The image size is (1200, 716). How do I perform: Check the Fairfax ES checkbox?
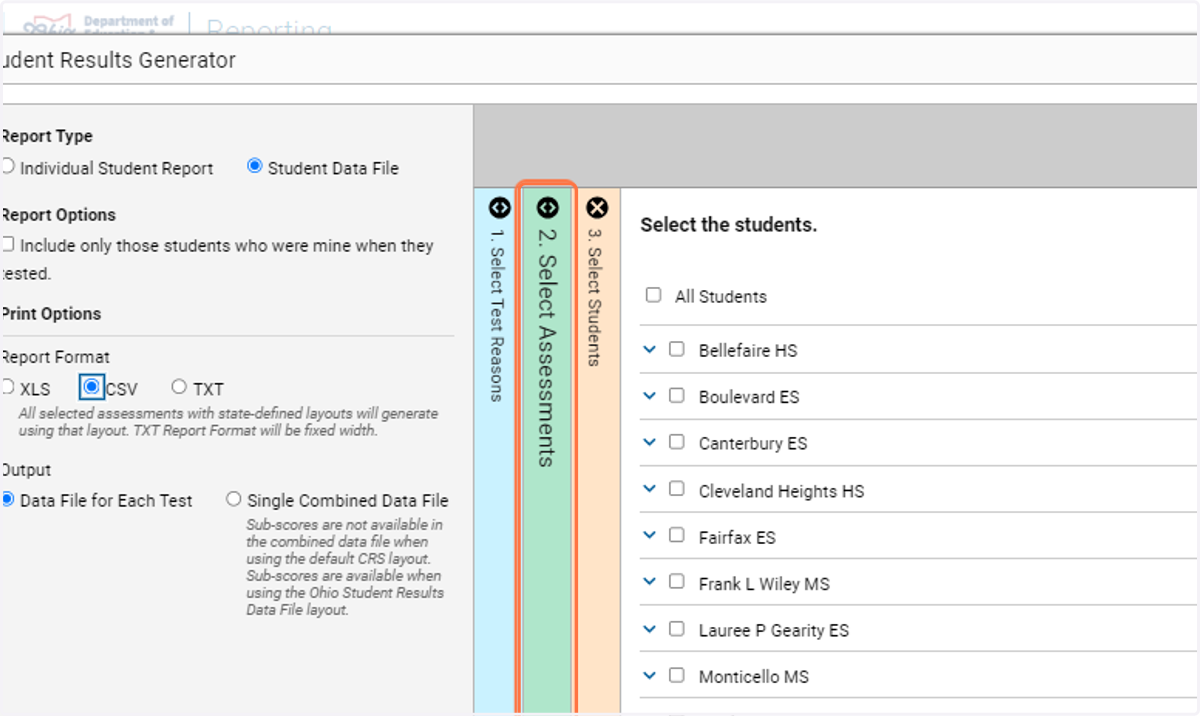(x=677, y=535)
